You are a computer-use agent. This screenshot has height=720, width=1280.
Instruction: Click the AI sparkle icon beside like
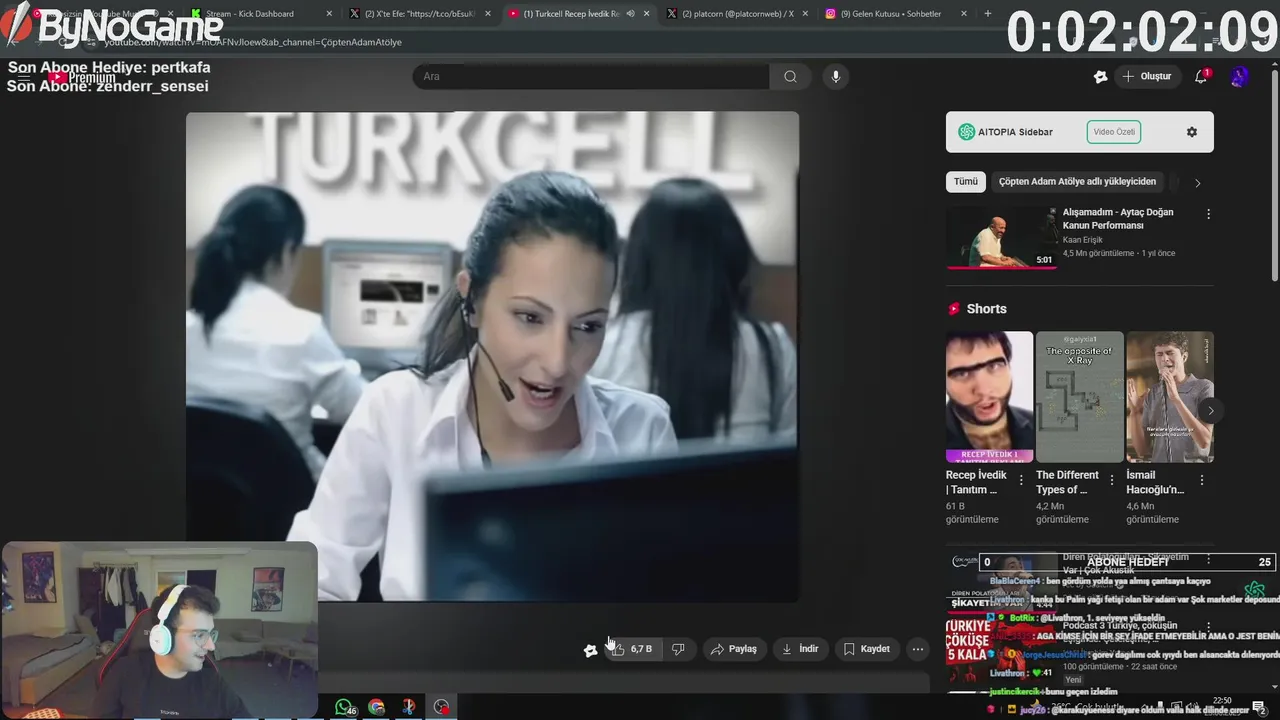[x=590, y=650]
